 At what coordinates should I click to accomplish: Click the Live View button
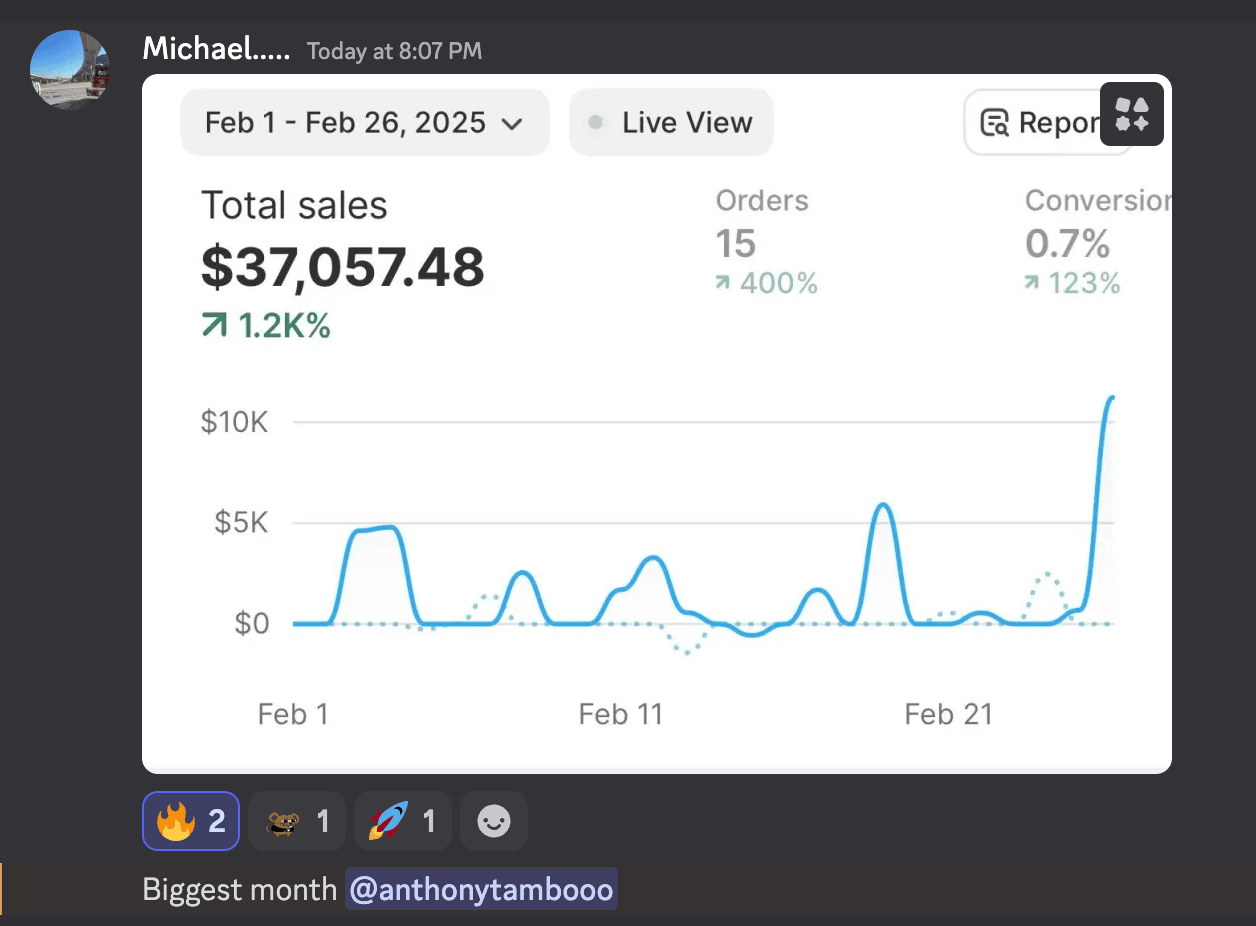[x=671, y=123]
